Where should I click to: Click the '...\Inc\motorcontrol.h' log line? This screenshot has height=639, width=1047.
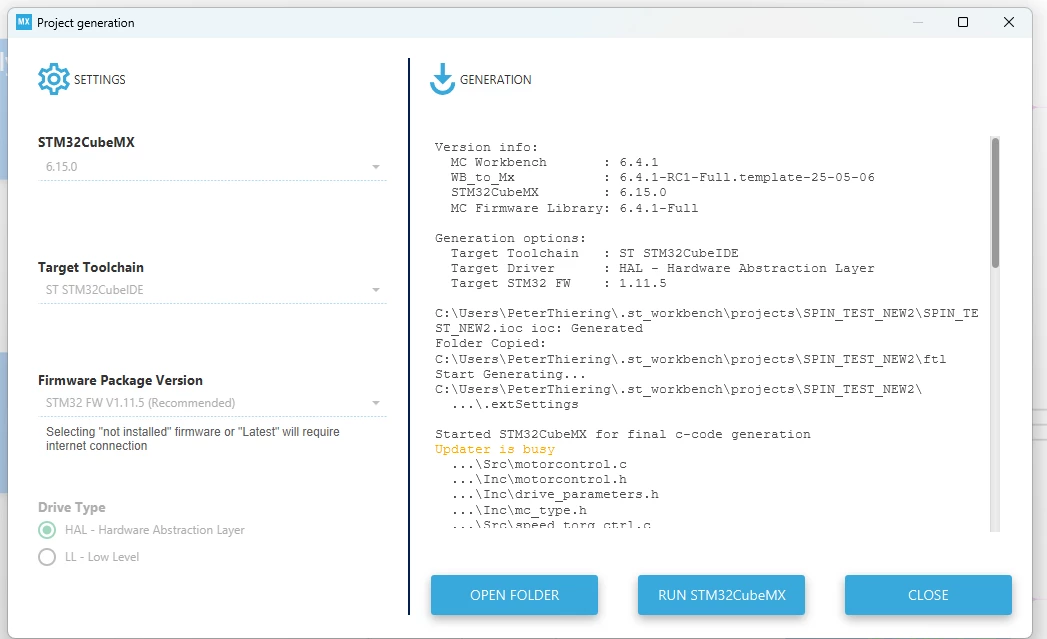pos(539,479)
